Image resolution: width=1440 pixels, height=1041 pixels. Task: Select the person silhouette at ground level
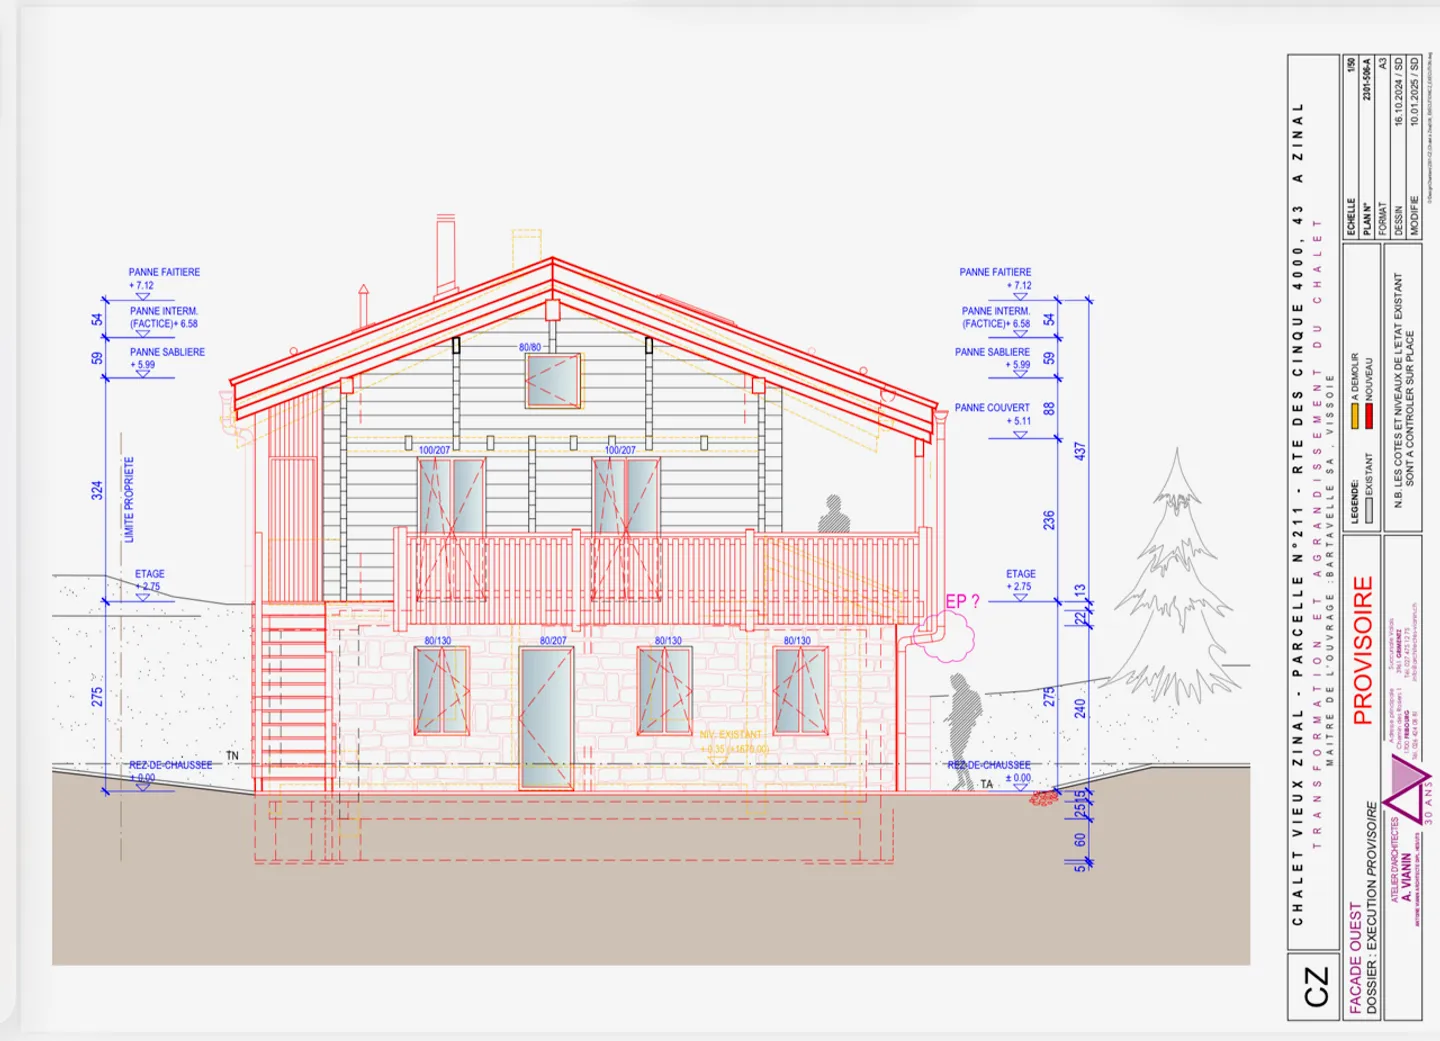tap(963, 720)
